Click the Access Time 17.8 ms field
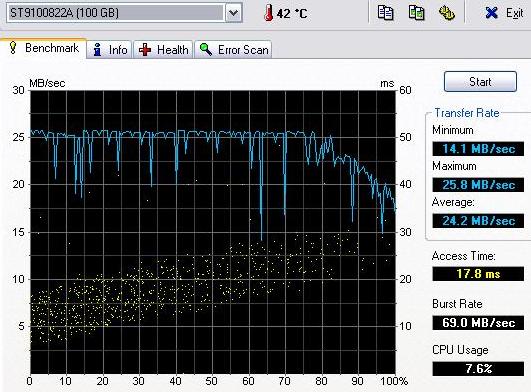Screen dimensions: 531x392 coord(478,274)
